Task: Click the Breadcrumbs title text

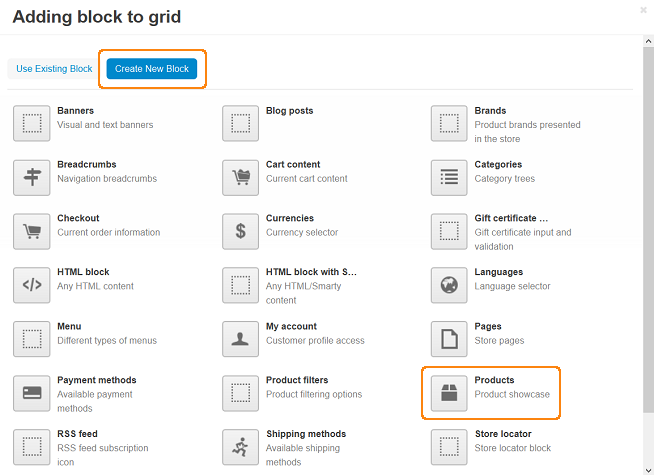Action: pos(87,164)
